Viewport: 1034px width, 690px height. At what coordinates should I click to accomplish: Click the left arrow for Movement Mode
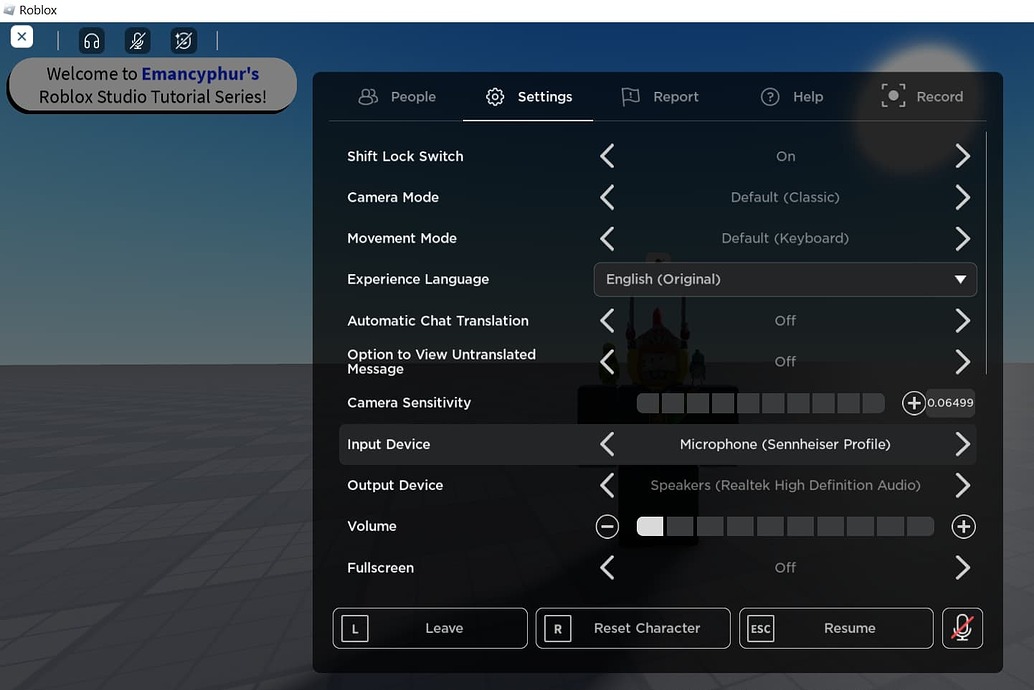coord(607,238)
